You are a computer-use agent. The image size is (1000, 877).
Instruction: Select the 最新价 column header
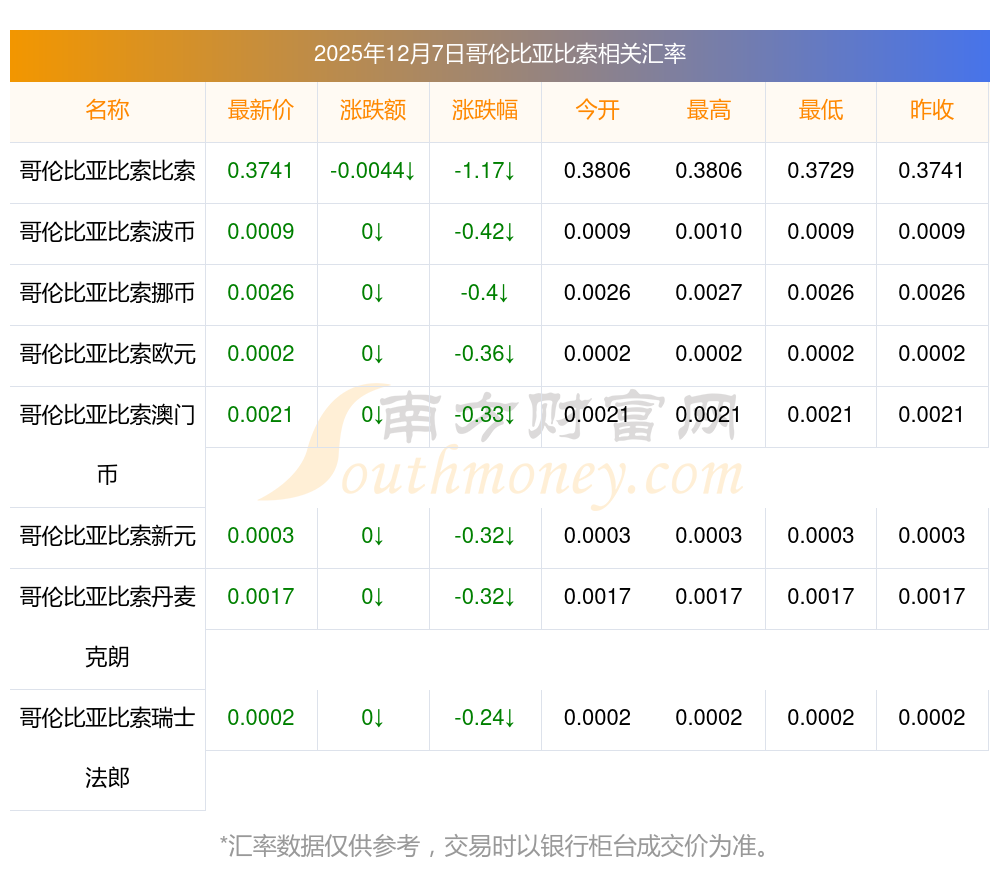(x=261, y=110)
